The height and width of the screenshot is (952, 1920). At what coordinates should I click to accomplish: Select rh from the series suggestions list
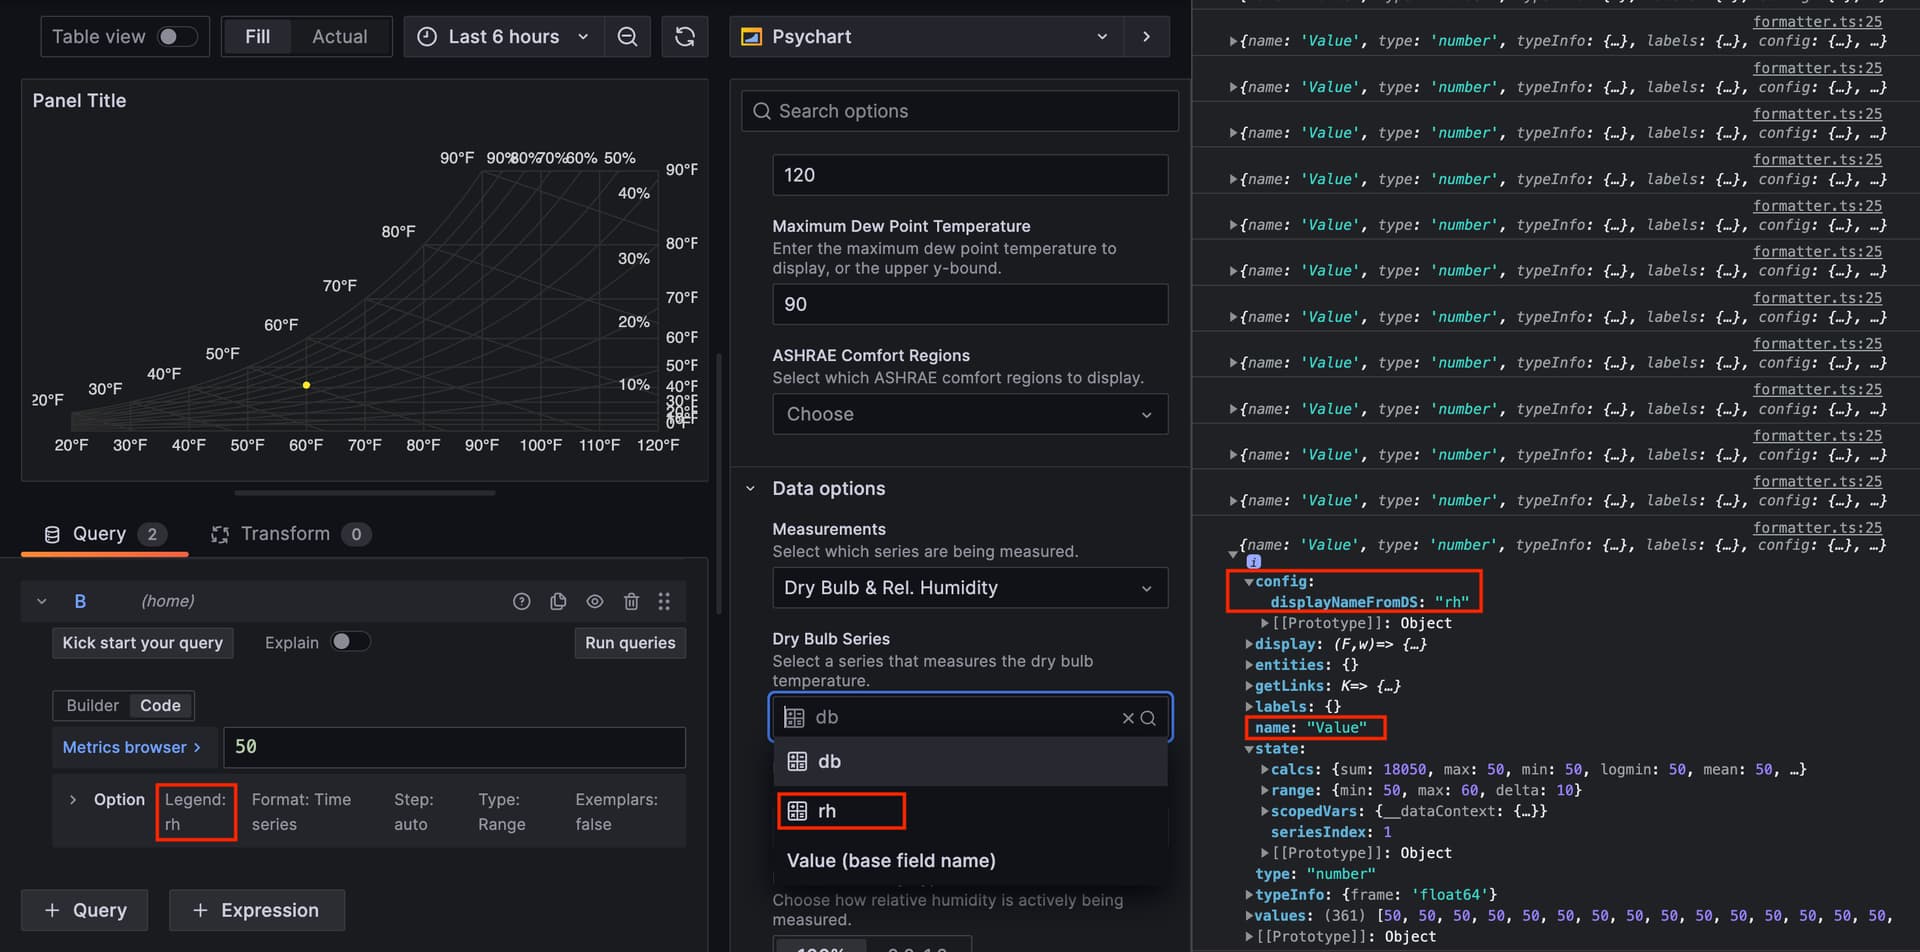[x=840, y=811]
